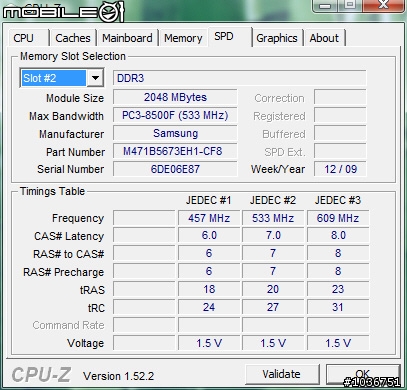The width and height of the screenshot is (407, 390).
Task: Click the JEDEC #3 voltage 1.5 V cell
Action: [x=338, y=343]
